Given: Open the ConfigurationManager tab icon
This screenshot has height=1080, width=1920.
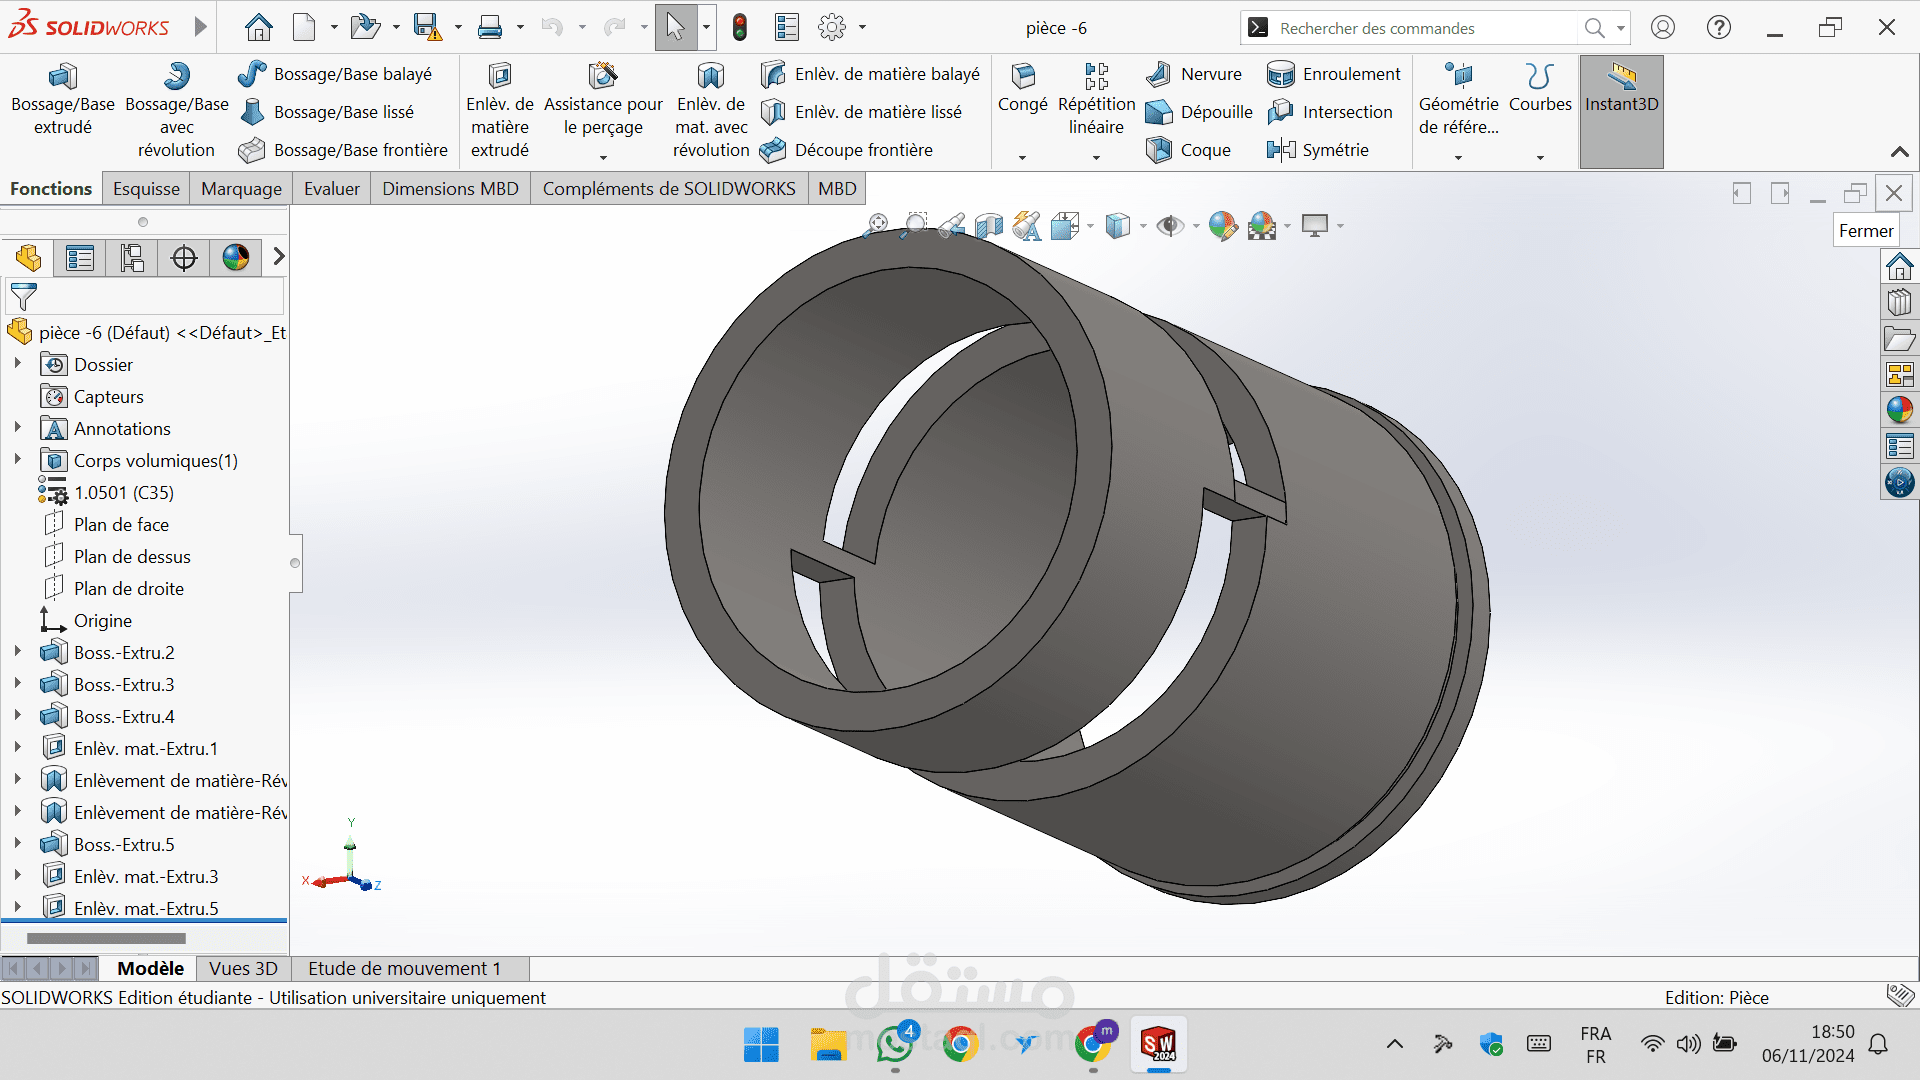Looking at the screenshot, I should point(132,258).
